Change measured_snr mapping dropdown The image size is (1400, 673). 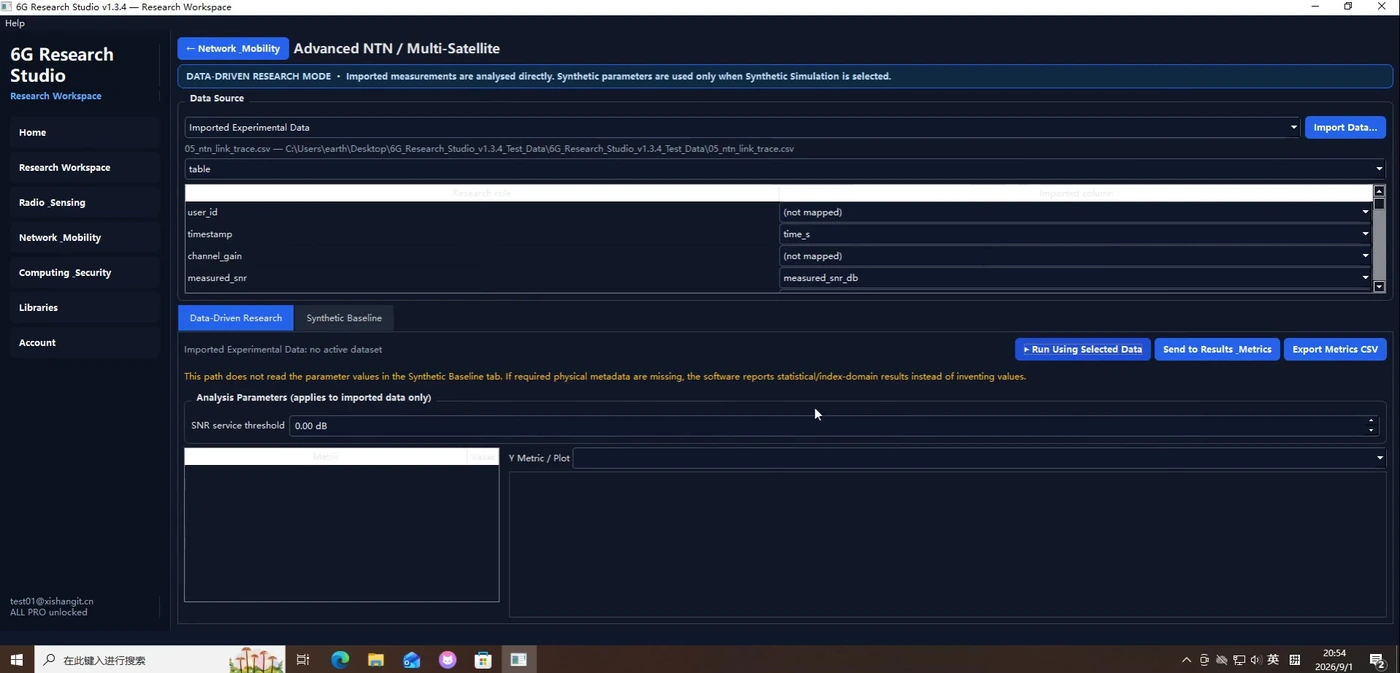click(x=1075, y=278)
